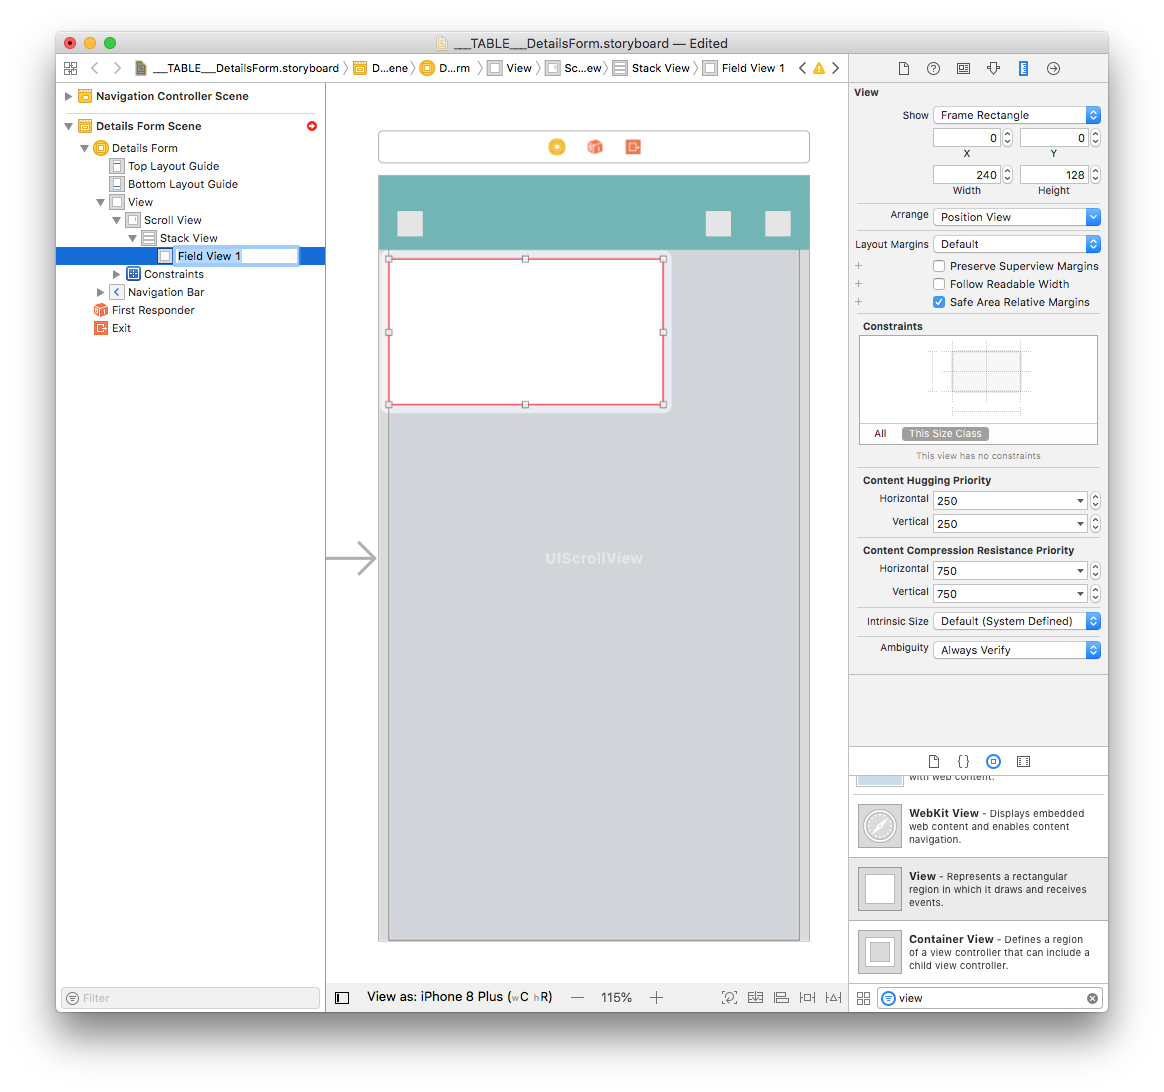Click red error indicator for Details Form Scene
This screenshot has width=1164, height=1092.
click(x=312, y=126)
